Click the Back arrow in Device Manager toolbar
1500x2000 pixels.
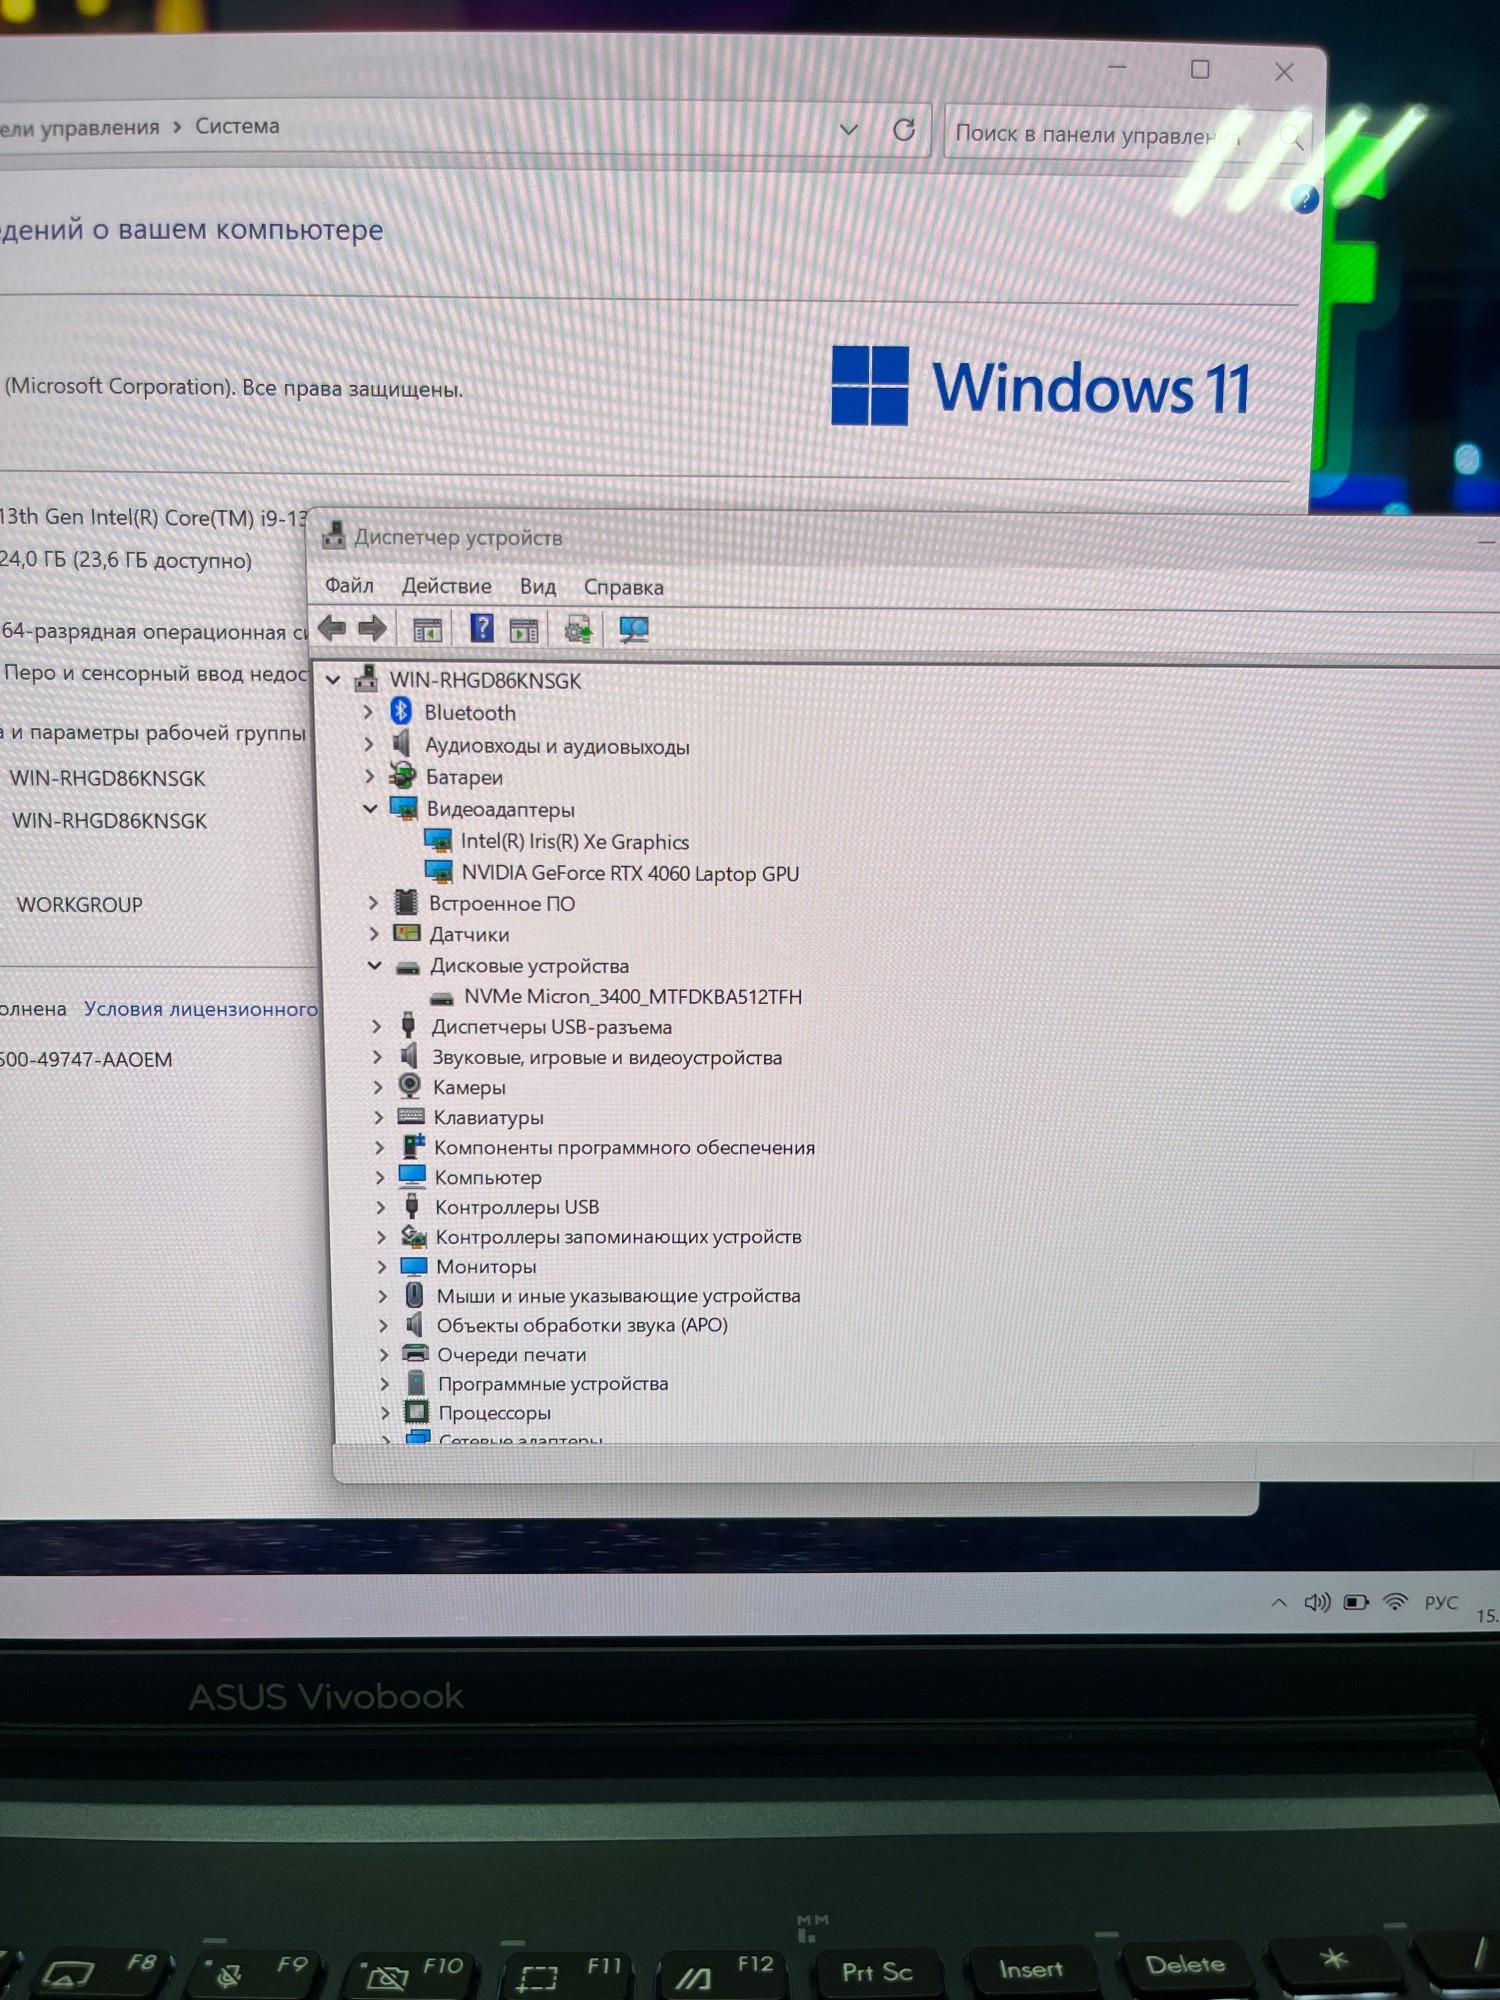[x=331, y=628]
